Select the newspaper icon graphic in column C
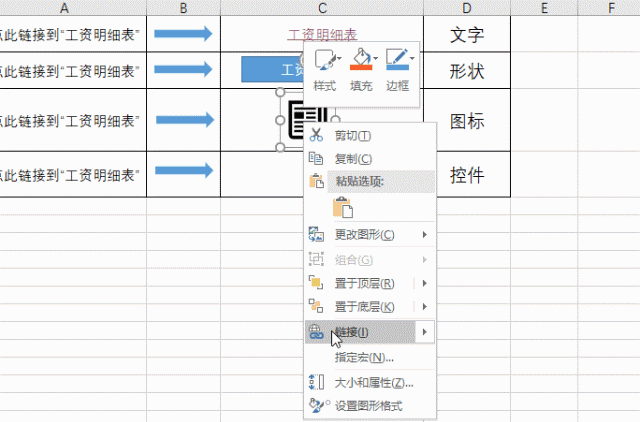 point(296,121)
